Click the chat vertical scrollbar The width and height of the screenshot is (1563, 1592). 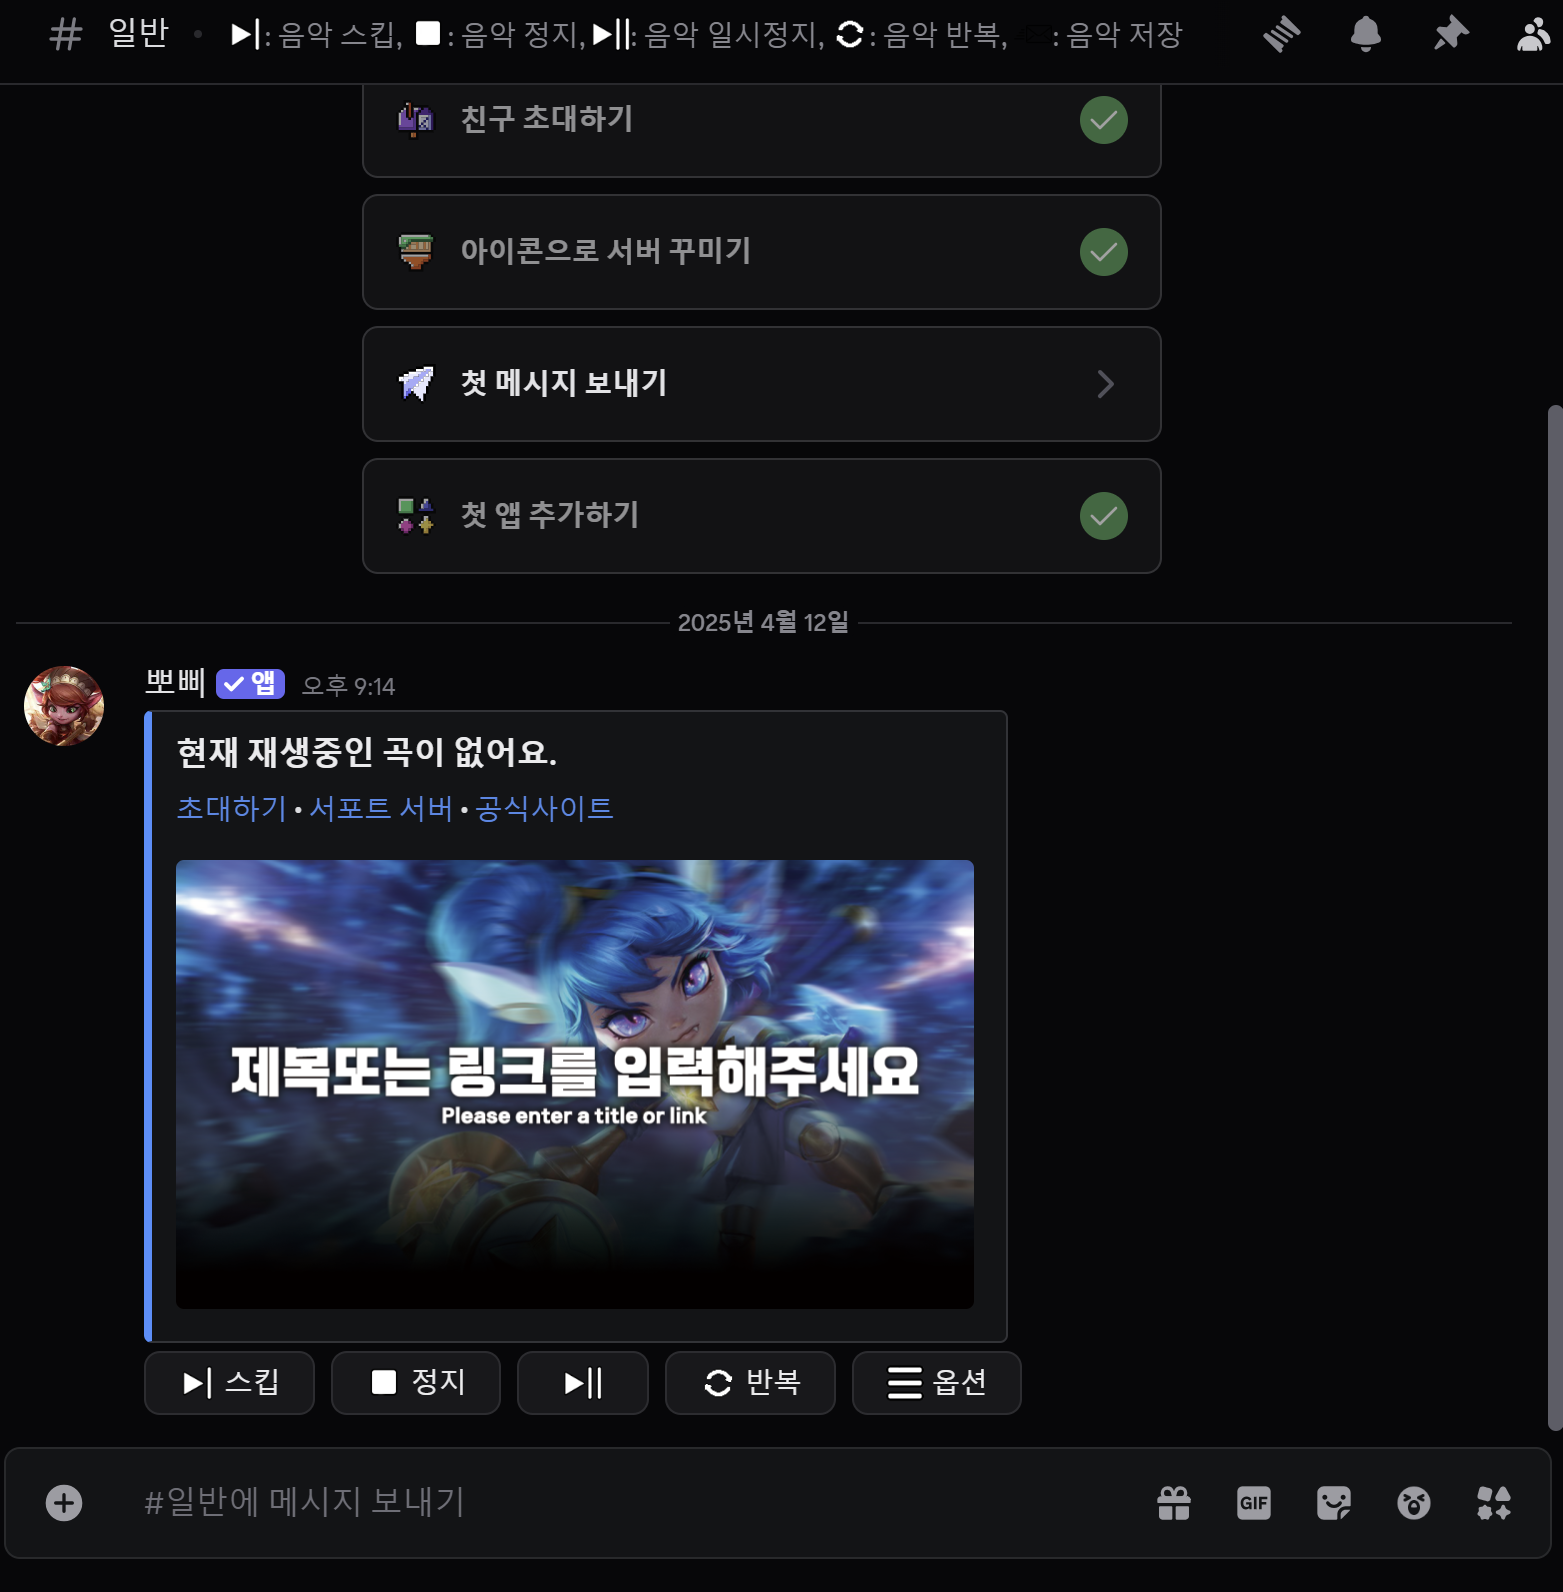[x=1555, y=918]
